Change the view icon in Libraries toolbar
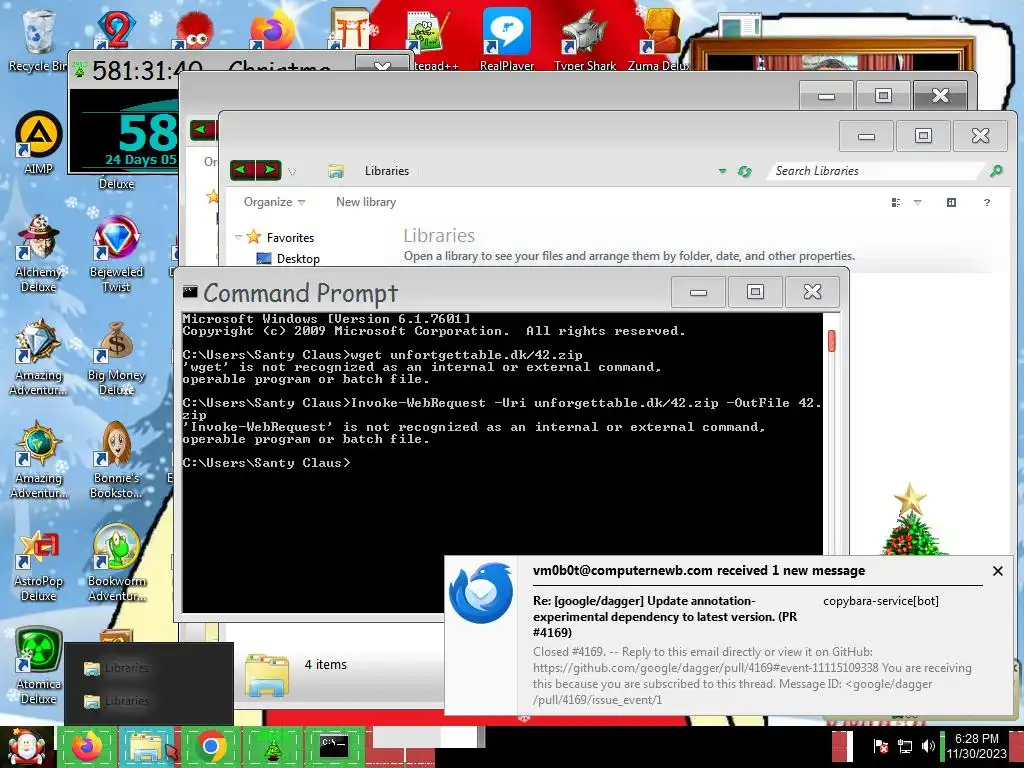 click(896, 202)
